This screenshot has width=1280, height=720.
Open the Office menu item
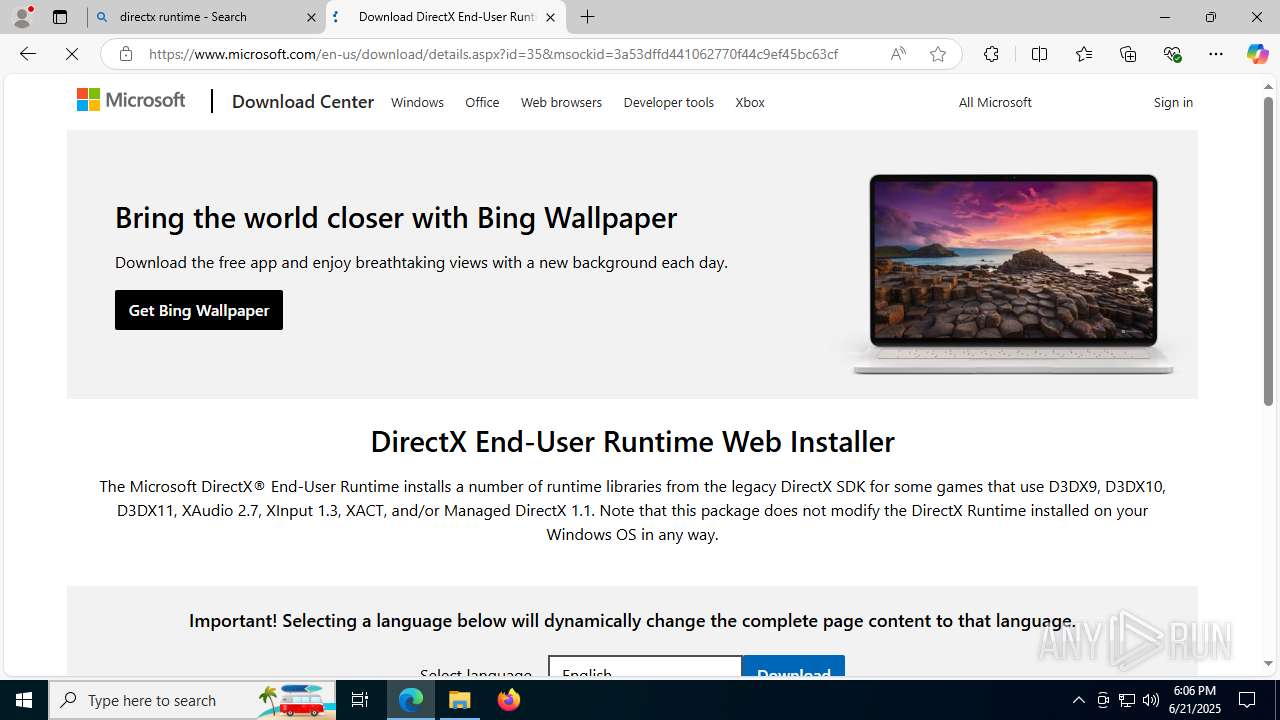point(482,102)
